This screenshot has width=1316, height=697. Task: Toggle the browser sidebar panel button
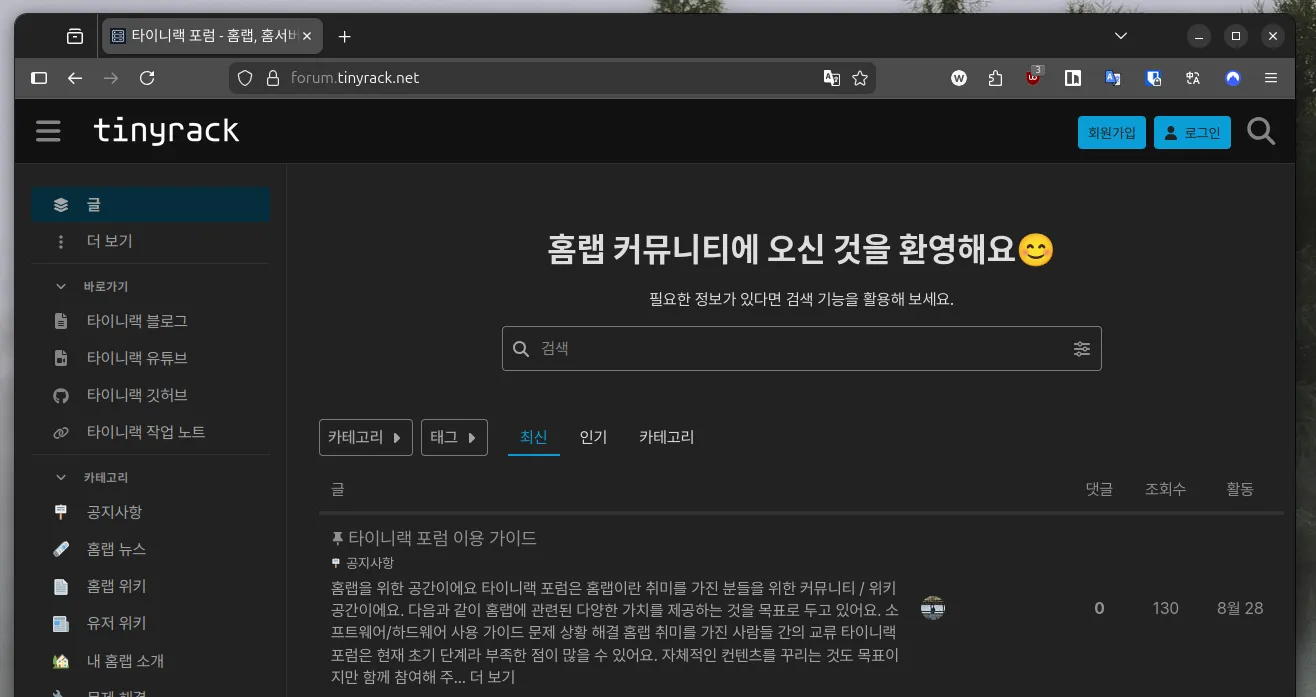pos(39,78)
